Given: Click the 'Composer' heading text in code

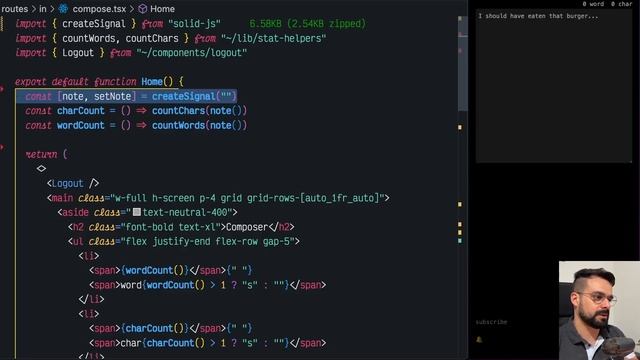Looking at the screenshot, I should tap(247, 227).
